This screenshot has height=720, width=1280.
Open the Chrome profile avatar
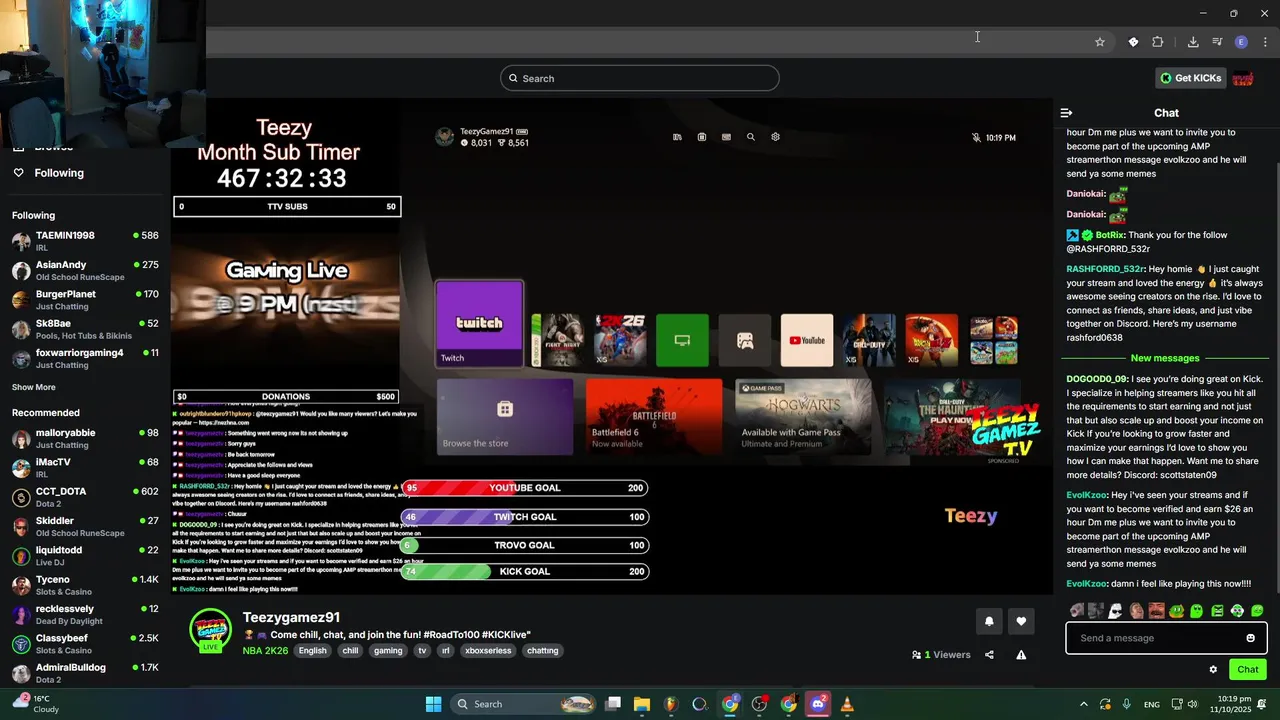tap(1241, 42)
